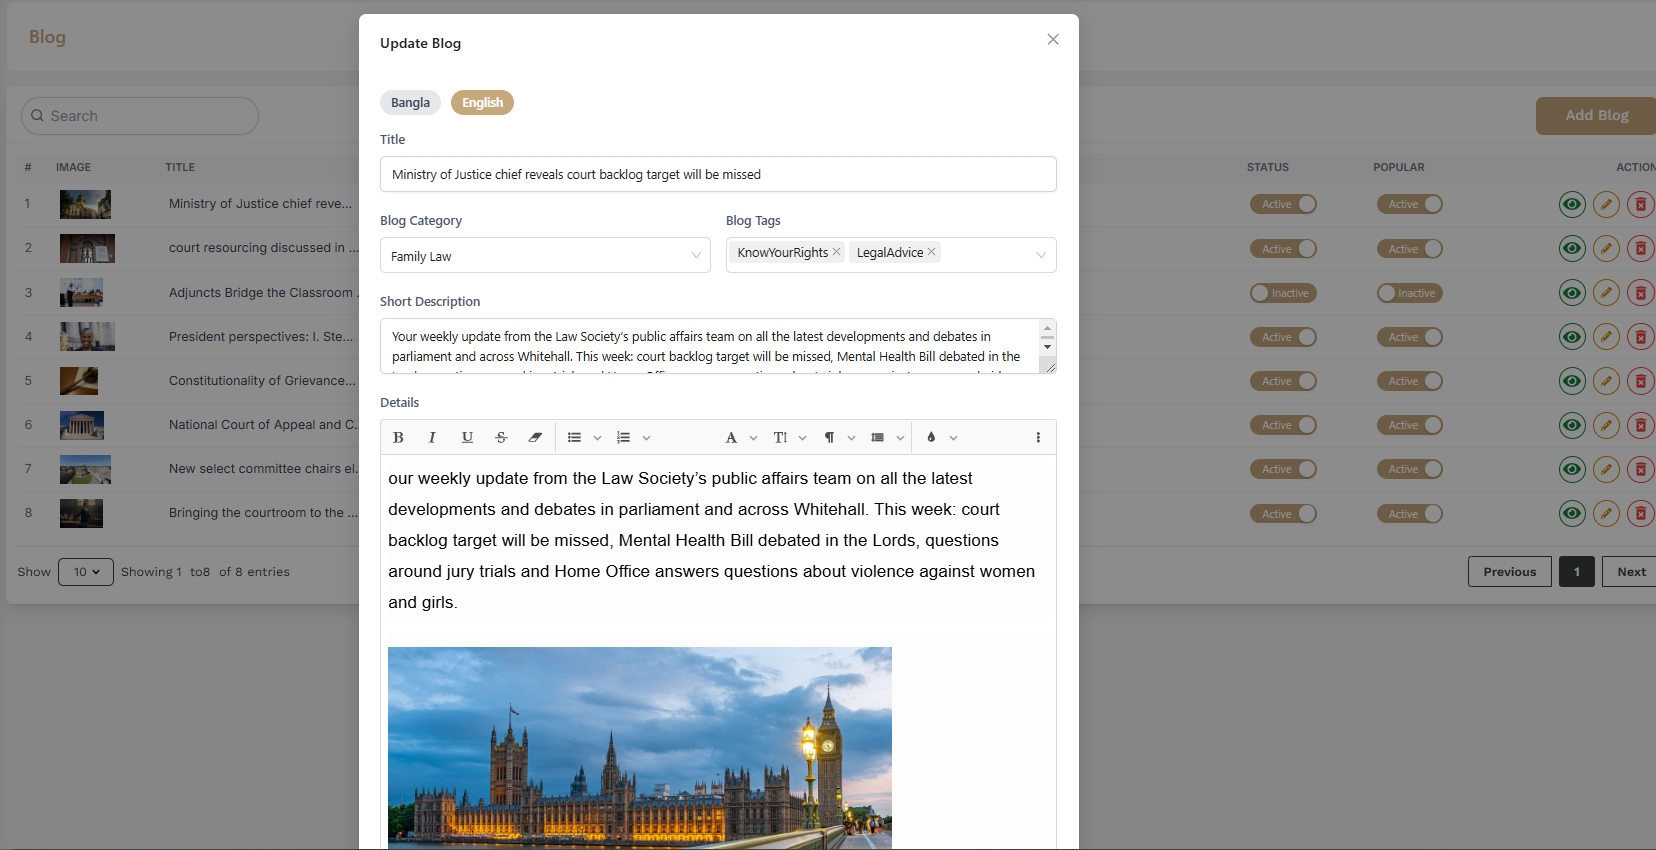This screenshot has width=1656, height=850.
Task: View blog row 5 using the eye icon
Action: (x=1572, y=381)
